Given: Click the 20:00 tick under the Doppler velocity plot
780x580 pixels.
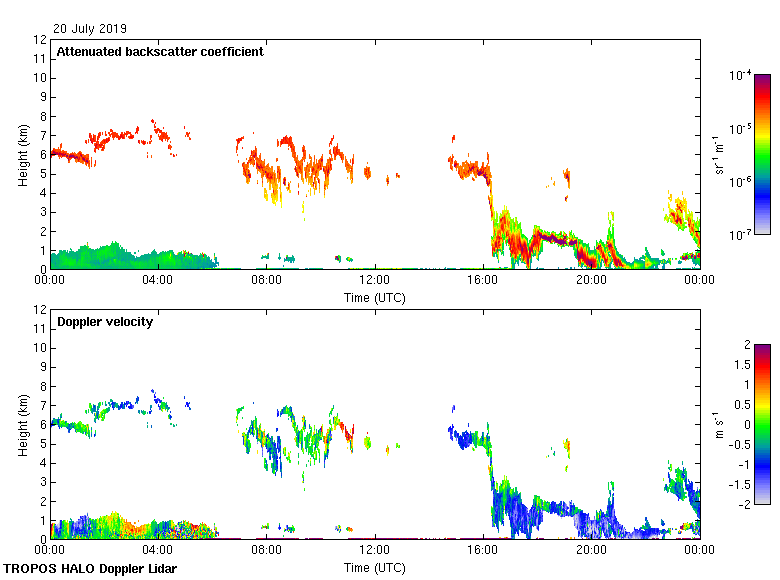Looking at the screenshot, I should coord(591,551).
